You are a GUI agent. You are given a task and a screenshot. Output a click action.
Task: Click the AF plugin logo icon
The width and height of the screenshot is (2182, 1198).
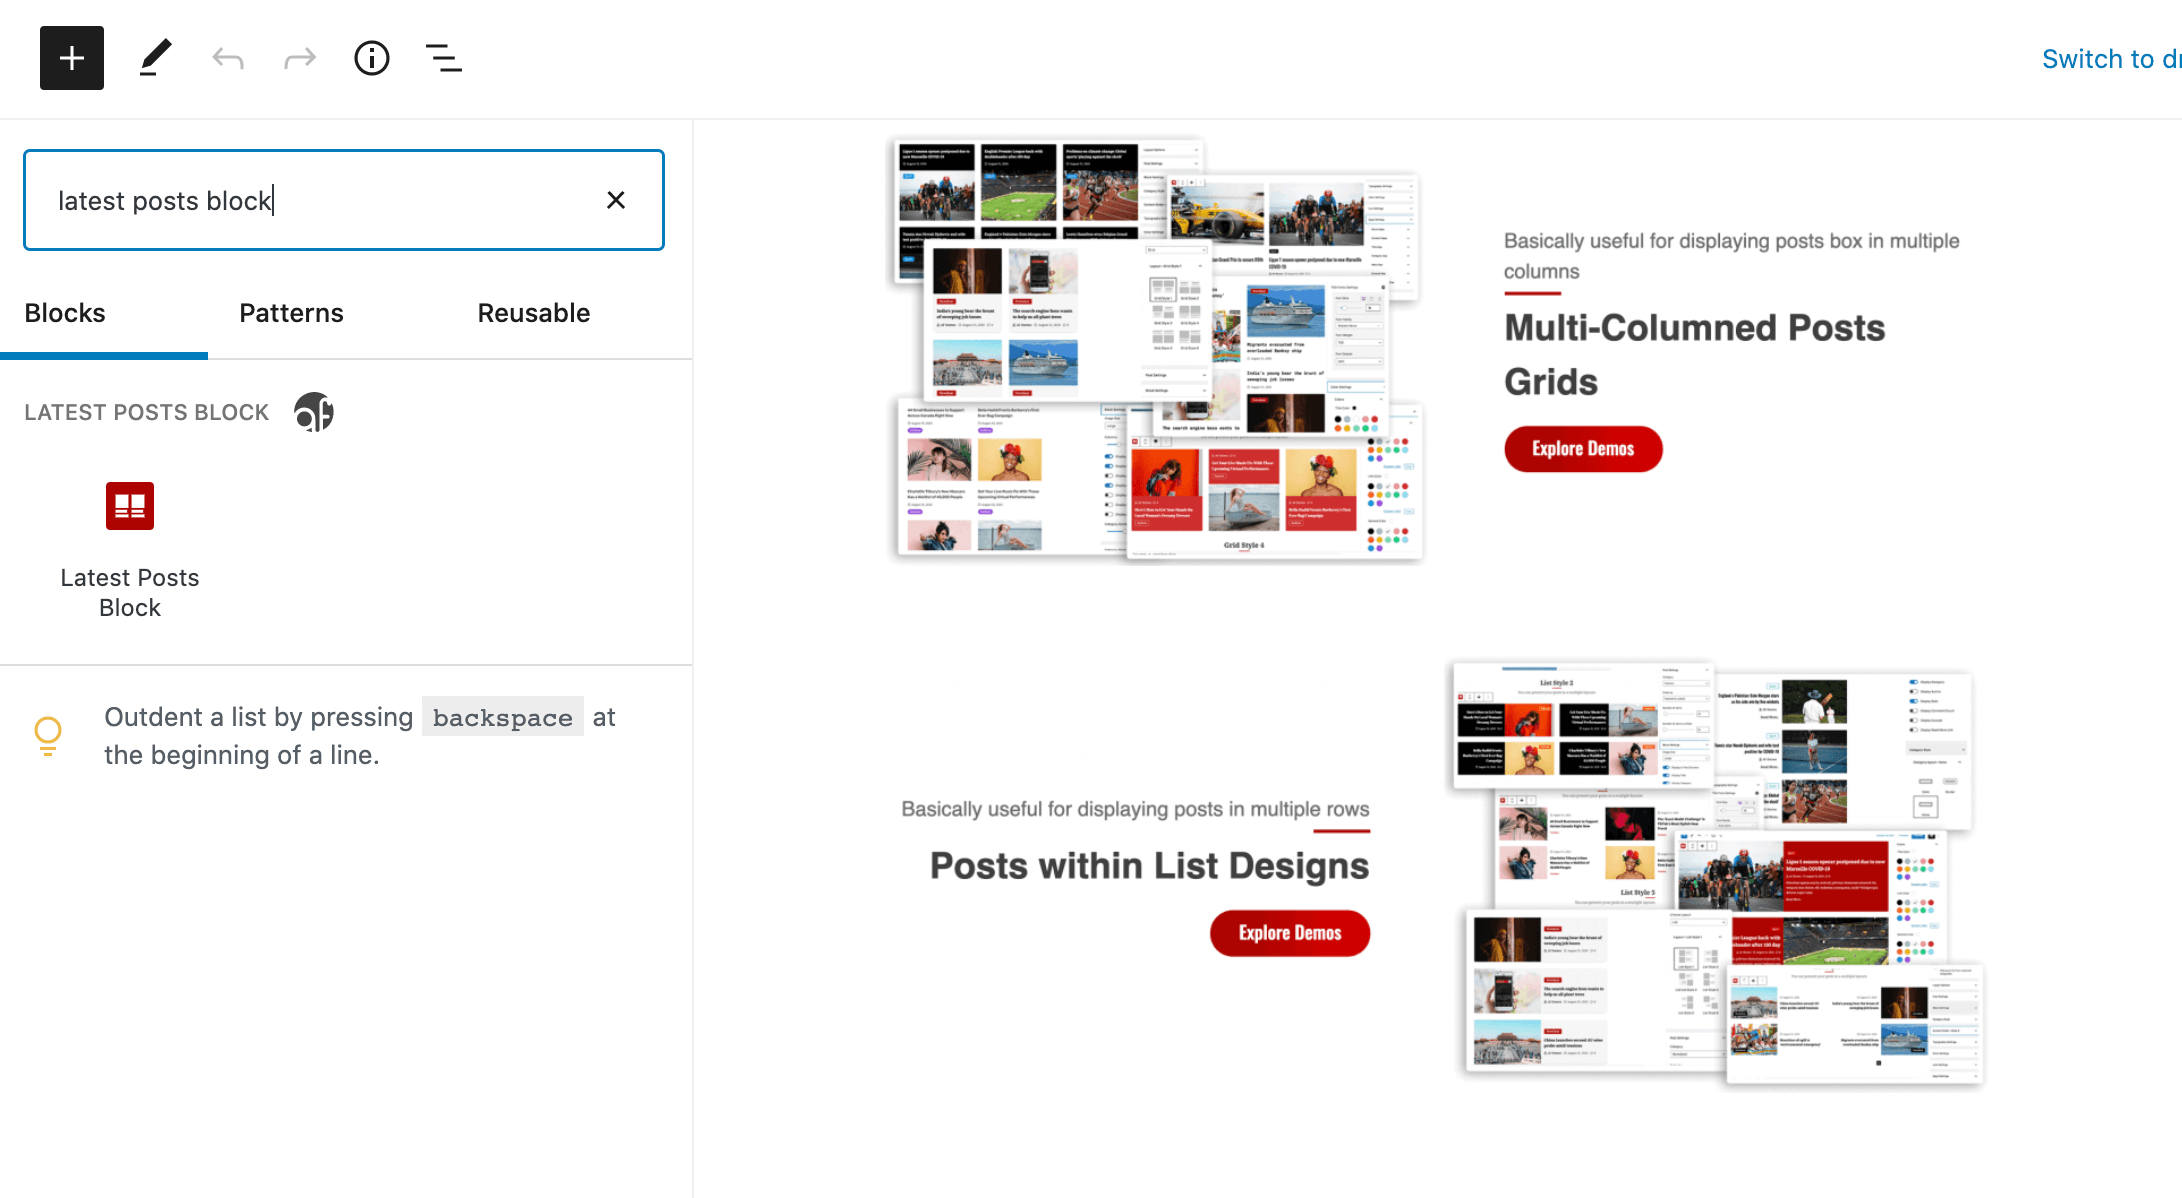pyautogui.click(x=314, y=412)
